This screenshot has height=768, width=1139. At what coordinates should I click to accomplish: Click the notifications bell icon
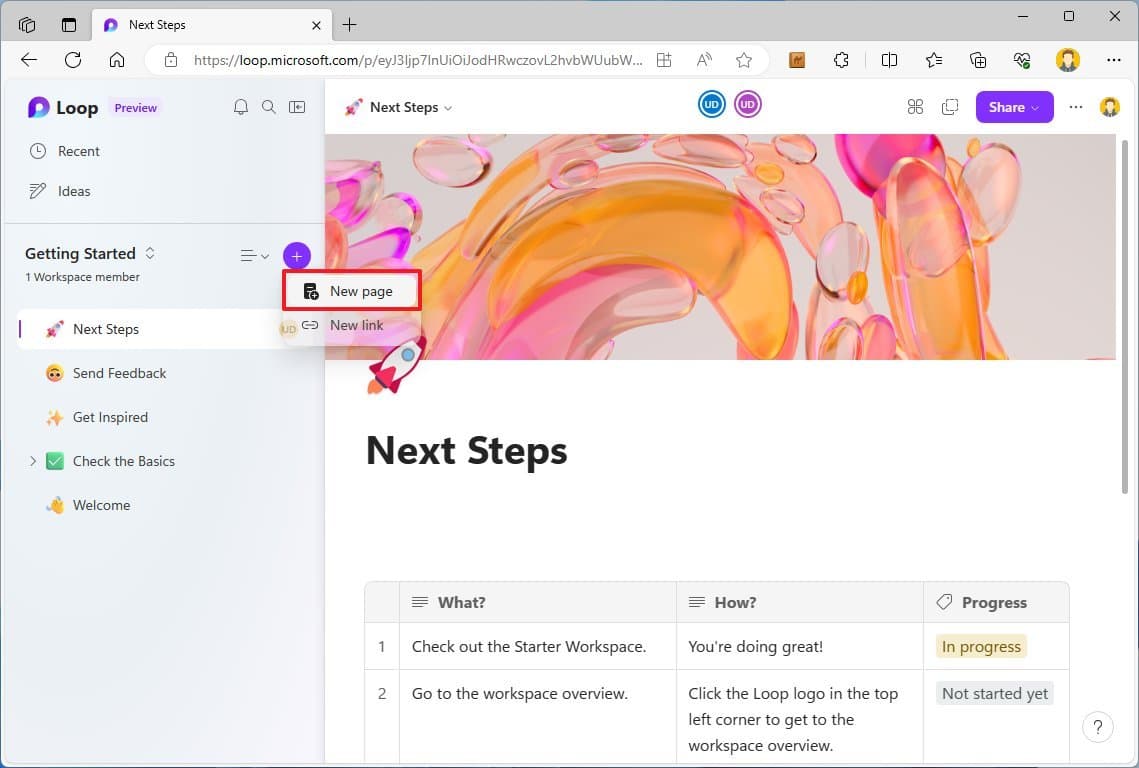click(x=240, y=107)
